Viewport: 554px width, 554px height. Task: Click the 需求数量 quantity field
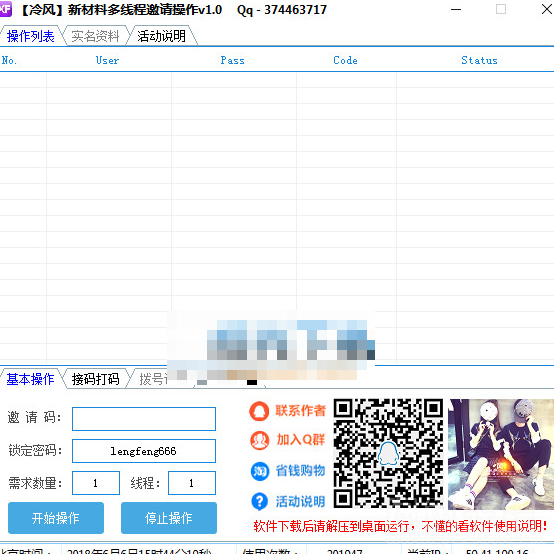(96, 483)
